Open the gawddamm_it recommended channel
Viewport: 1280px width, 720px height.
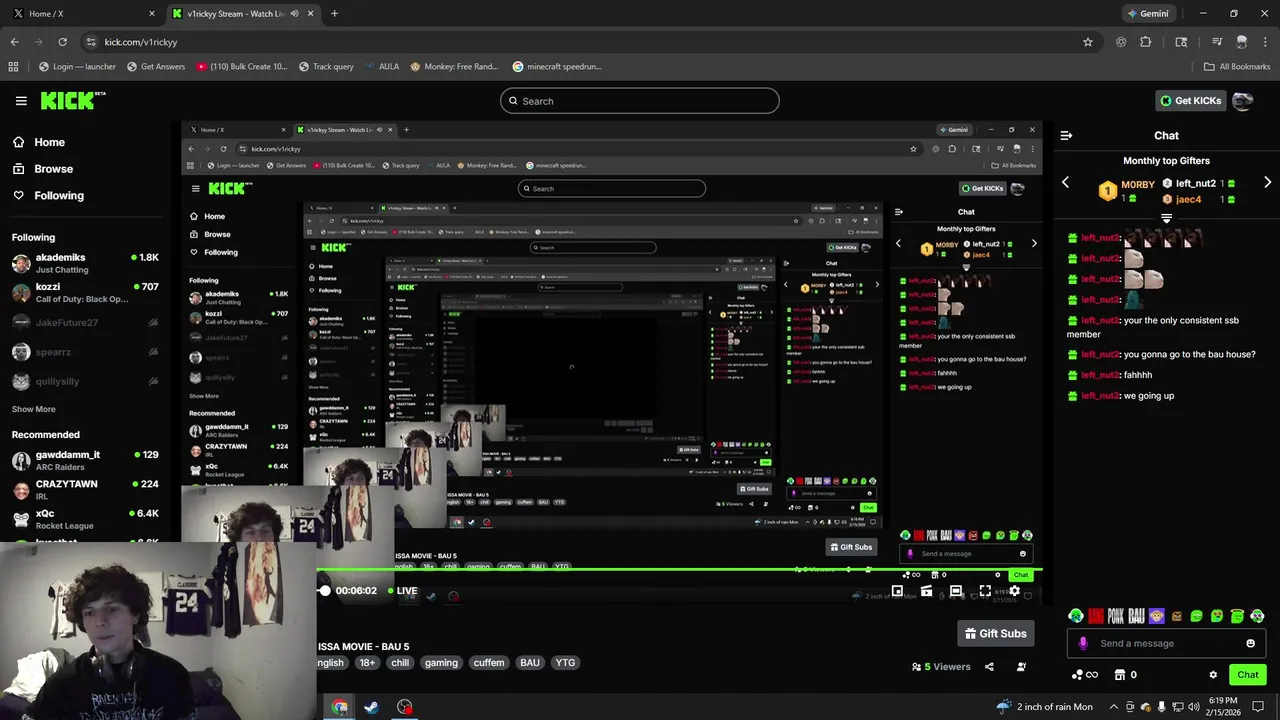pos(85,460)
